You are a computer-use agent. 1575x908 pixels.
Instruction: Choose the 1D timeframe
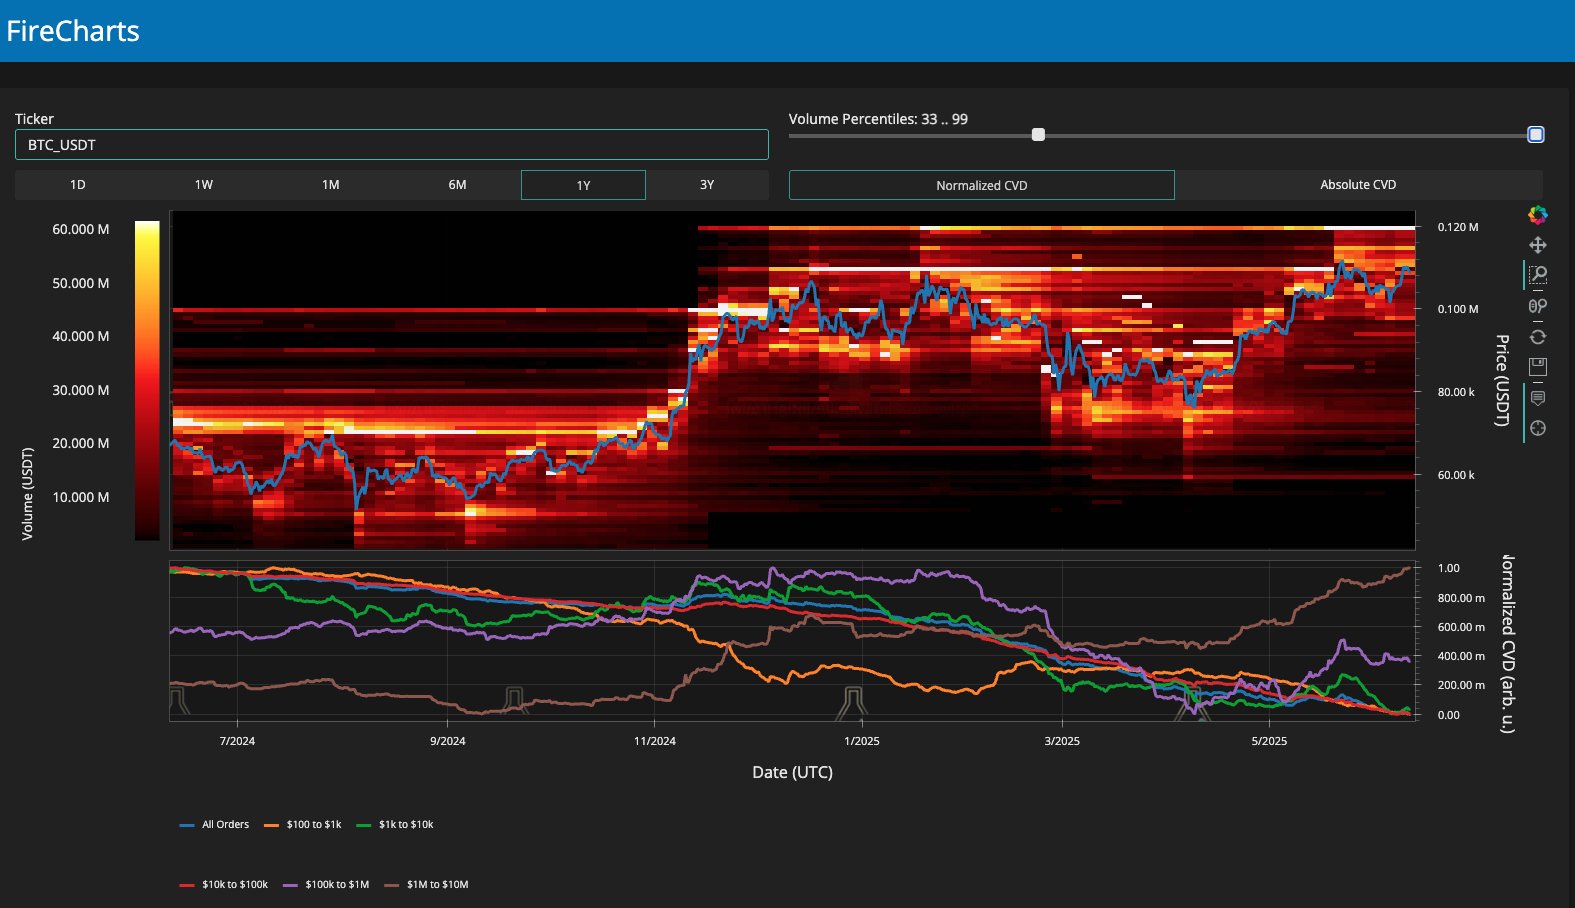[x=78, y=185]
